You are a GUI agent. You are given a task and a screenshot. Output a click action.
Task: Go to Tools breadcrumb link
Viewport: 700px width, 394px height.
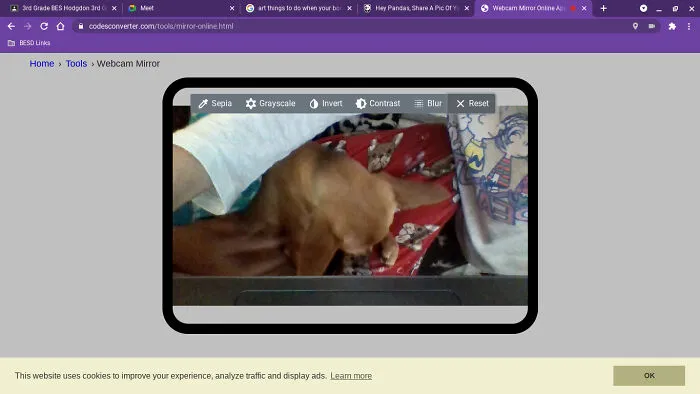pyautogui.click(x=76, y=64)
